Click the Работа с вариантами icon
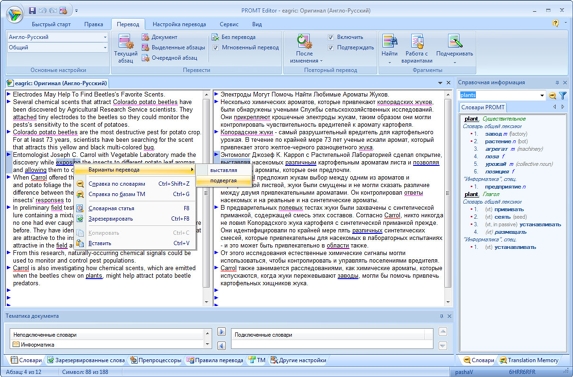The height and width of the screenshot is (377, 573). point(417,41)
